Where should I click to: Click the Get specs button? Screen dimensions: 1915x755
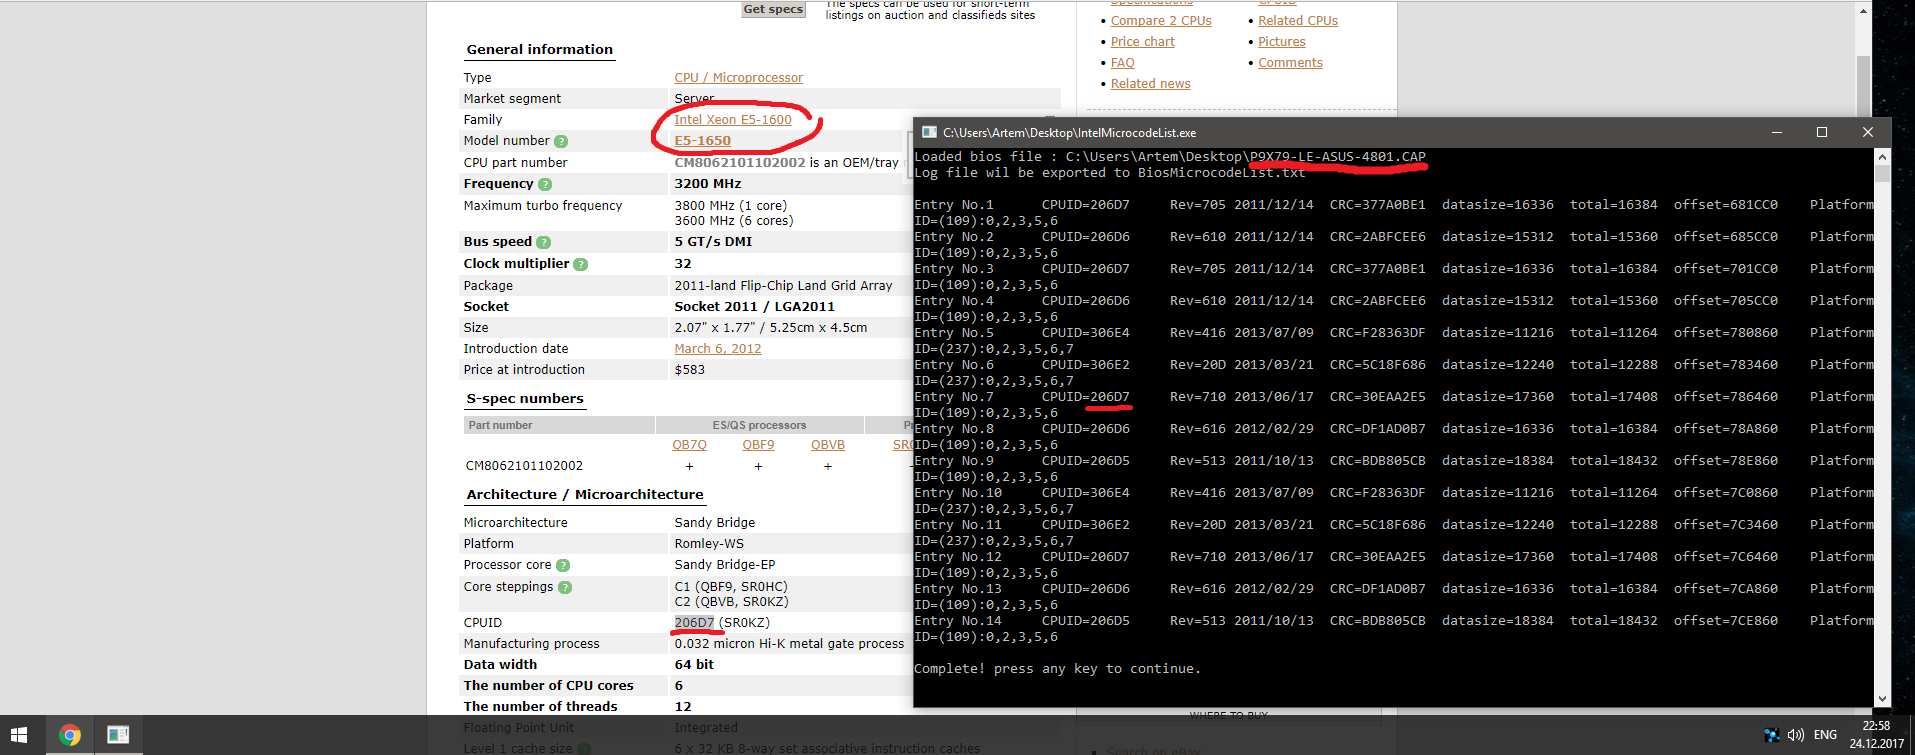click(773, 9)
